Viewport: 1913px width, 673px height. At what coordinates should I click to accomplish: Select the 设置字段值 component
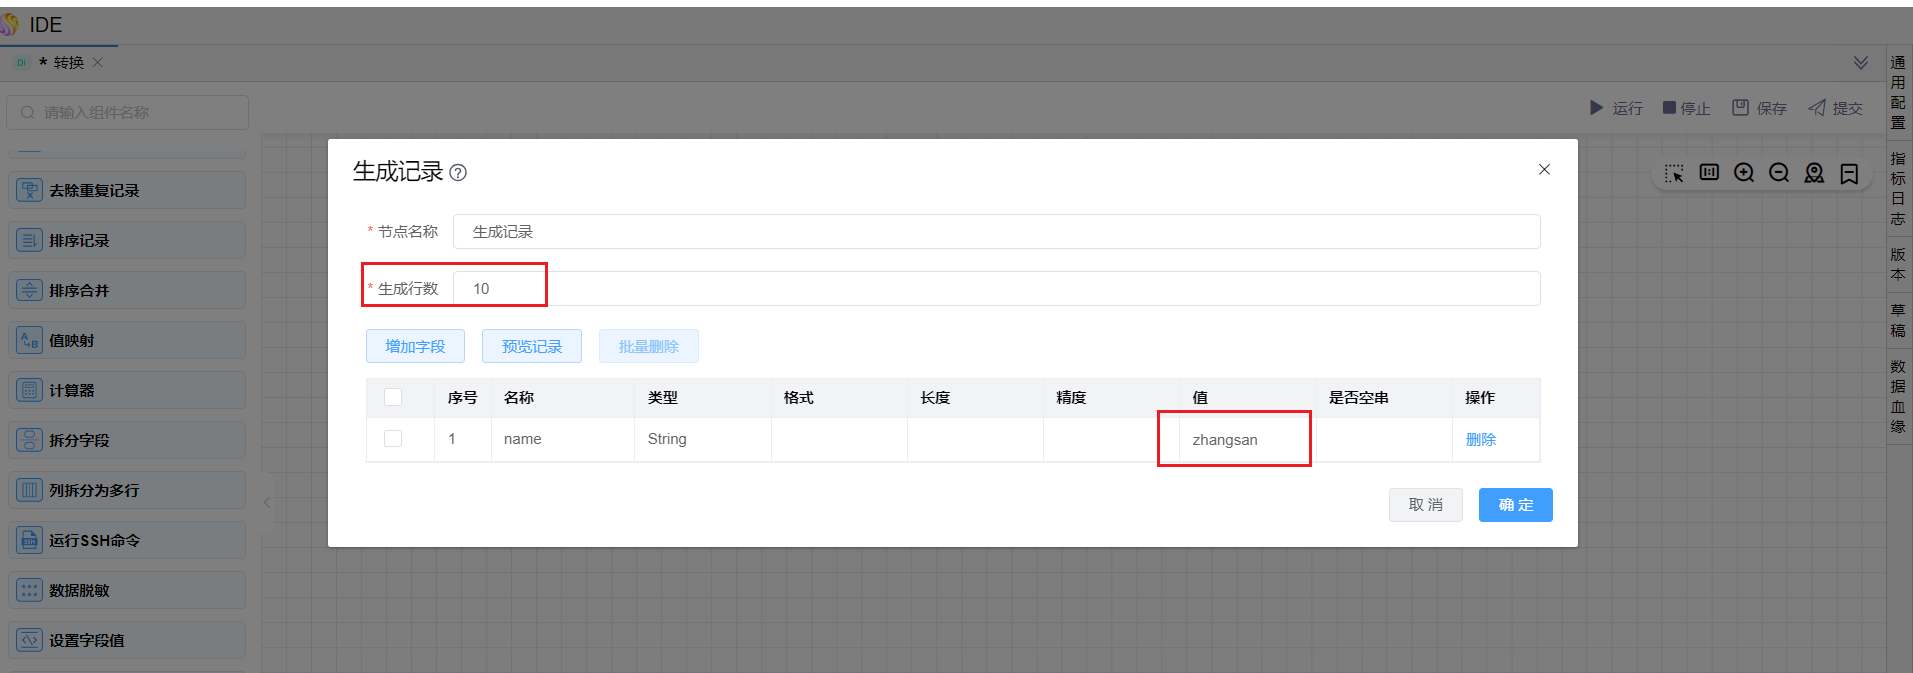[x=127, y=640]
